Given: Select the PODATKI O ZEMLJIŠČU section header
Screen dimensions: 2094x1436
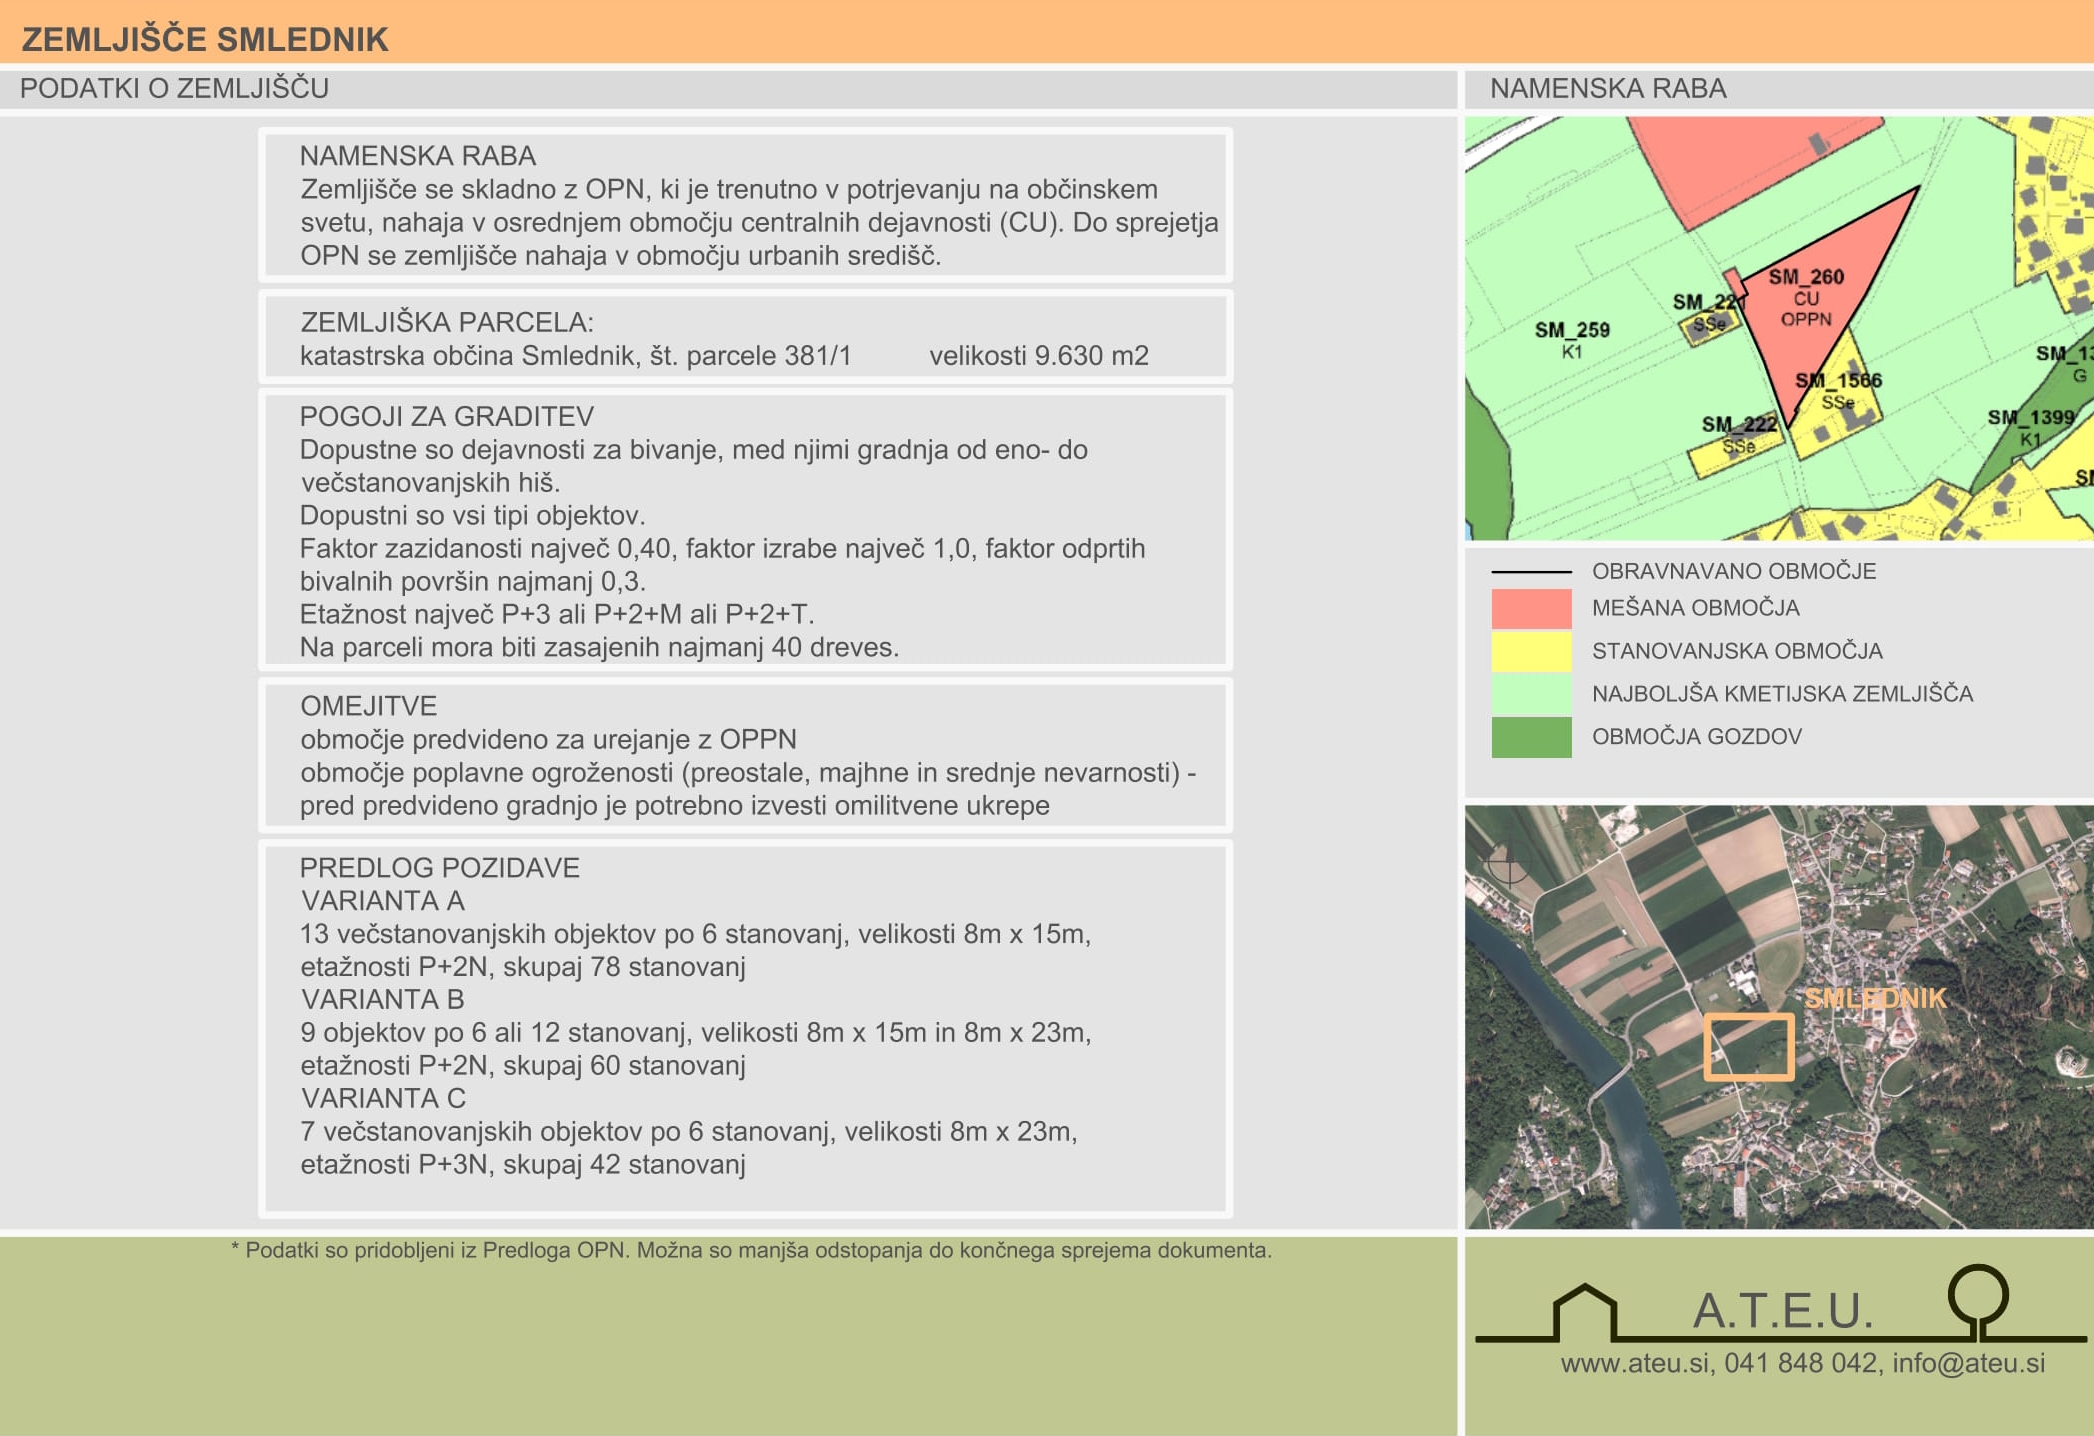Looking at the screenshot, I should click(x=174, y=88).
